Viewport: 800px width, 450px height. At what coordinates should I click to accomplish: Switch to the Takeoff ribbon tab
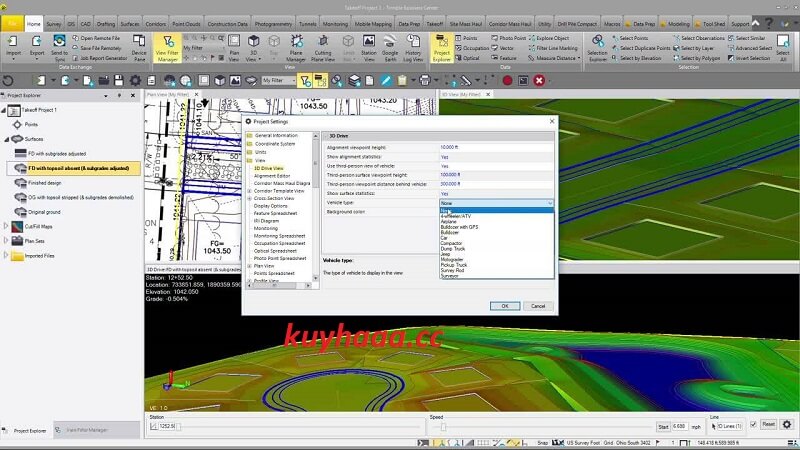point(435,24)
